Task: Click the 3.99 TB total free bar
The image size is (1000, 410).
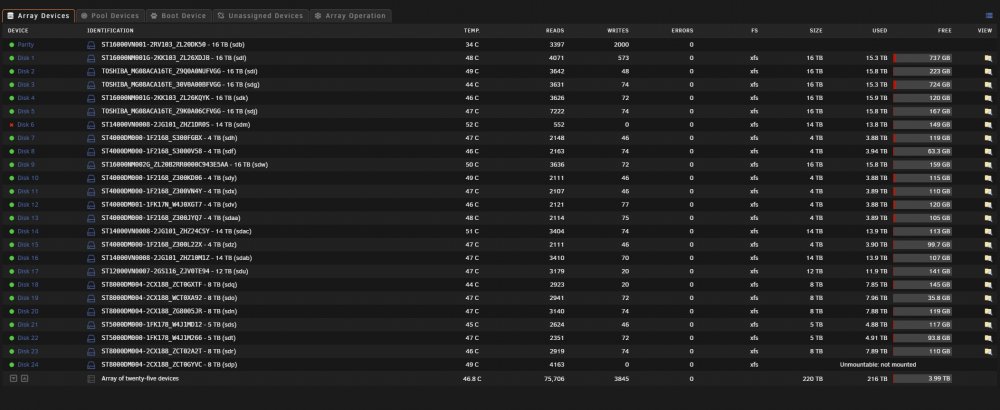Action: [x=922, y=378]
